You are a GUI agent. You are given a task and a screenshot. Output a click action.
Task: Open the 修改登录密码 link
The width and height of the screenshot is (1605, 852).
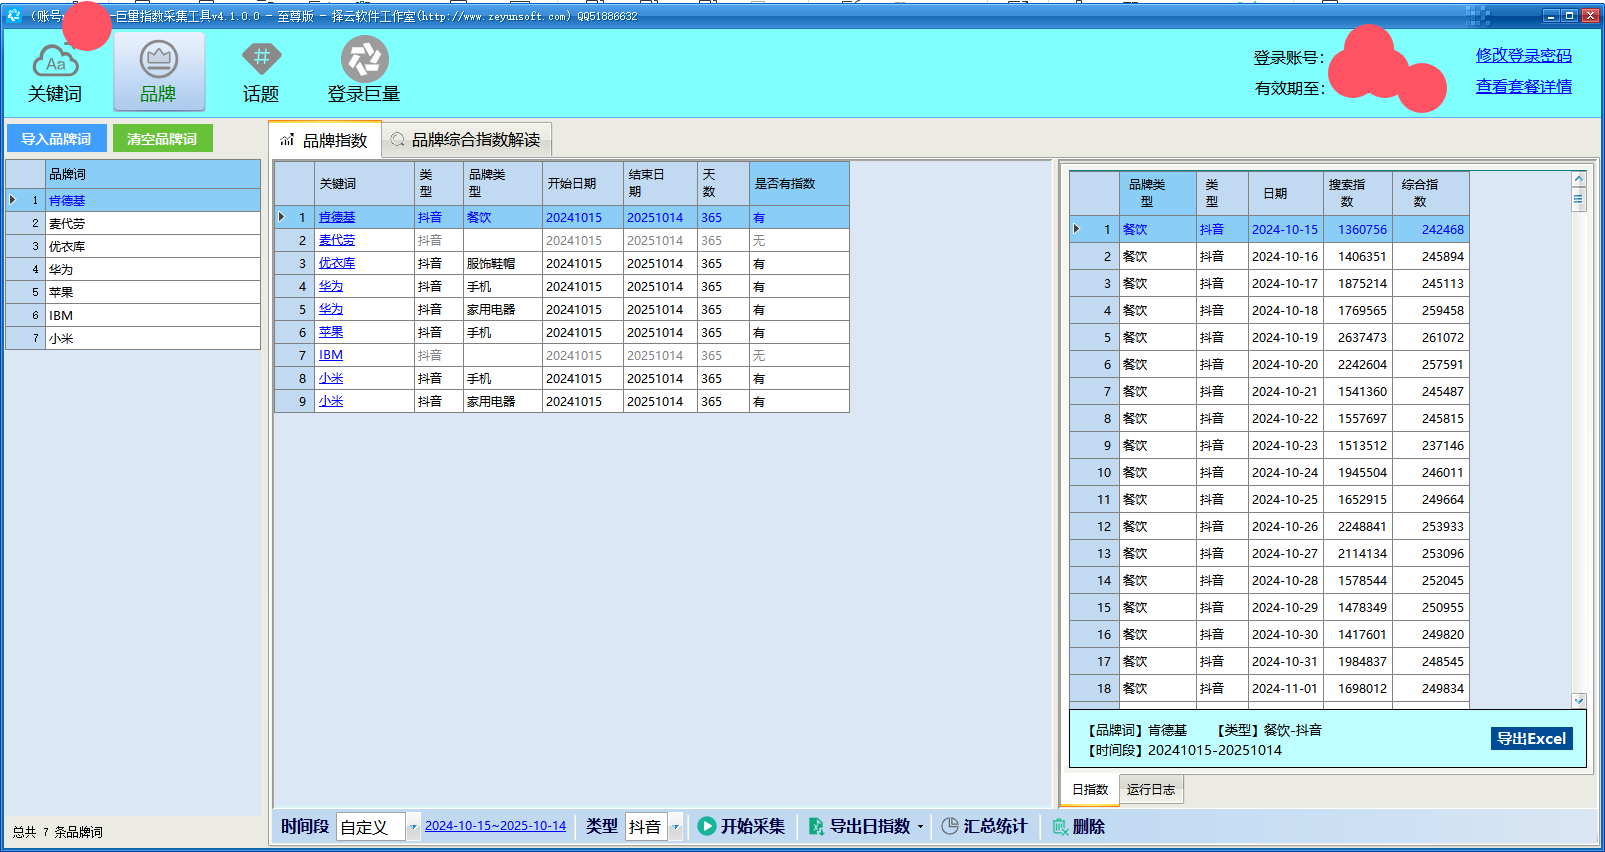1523,56
